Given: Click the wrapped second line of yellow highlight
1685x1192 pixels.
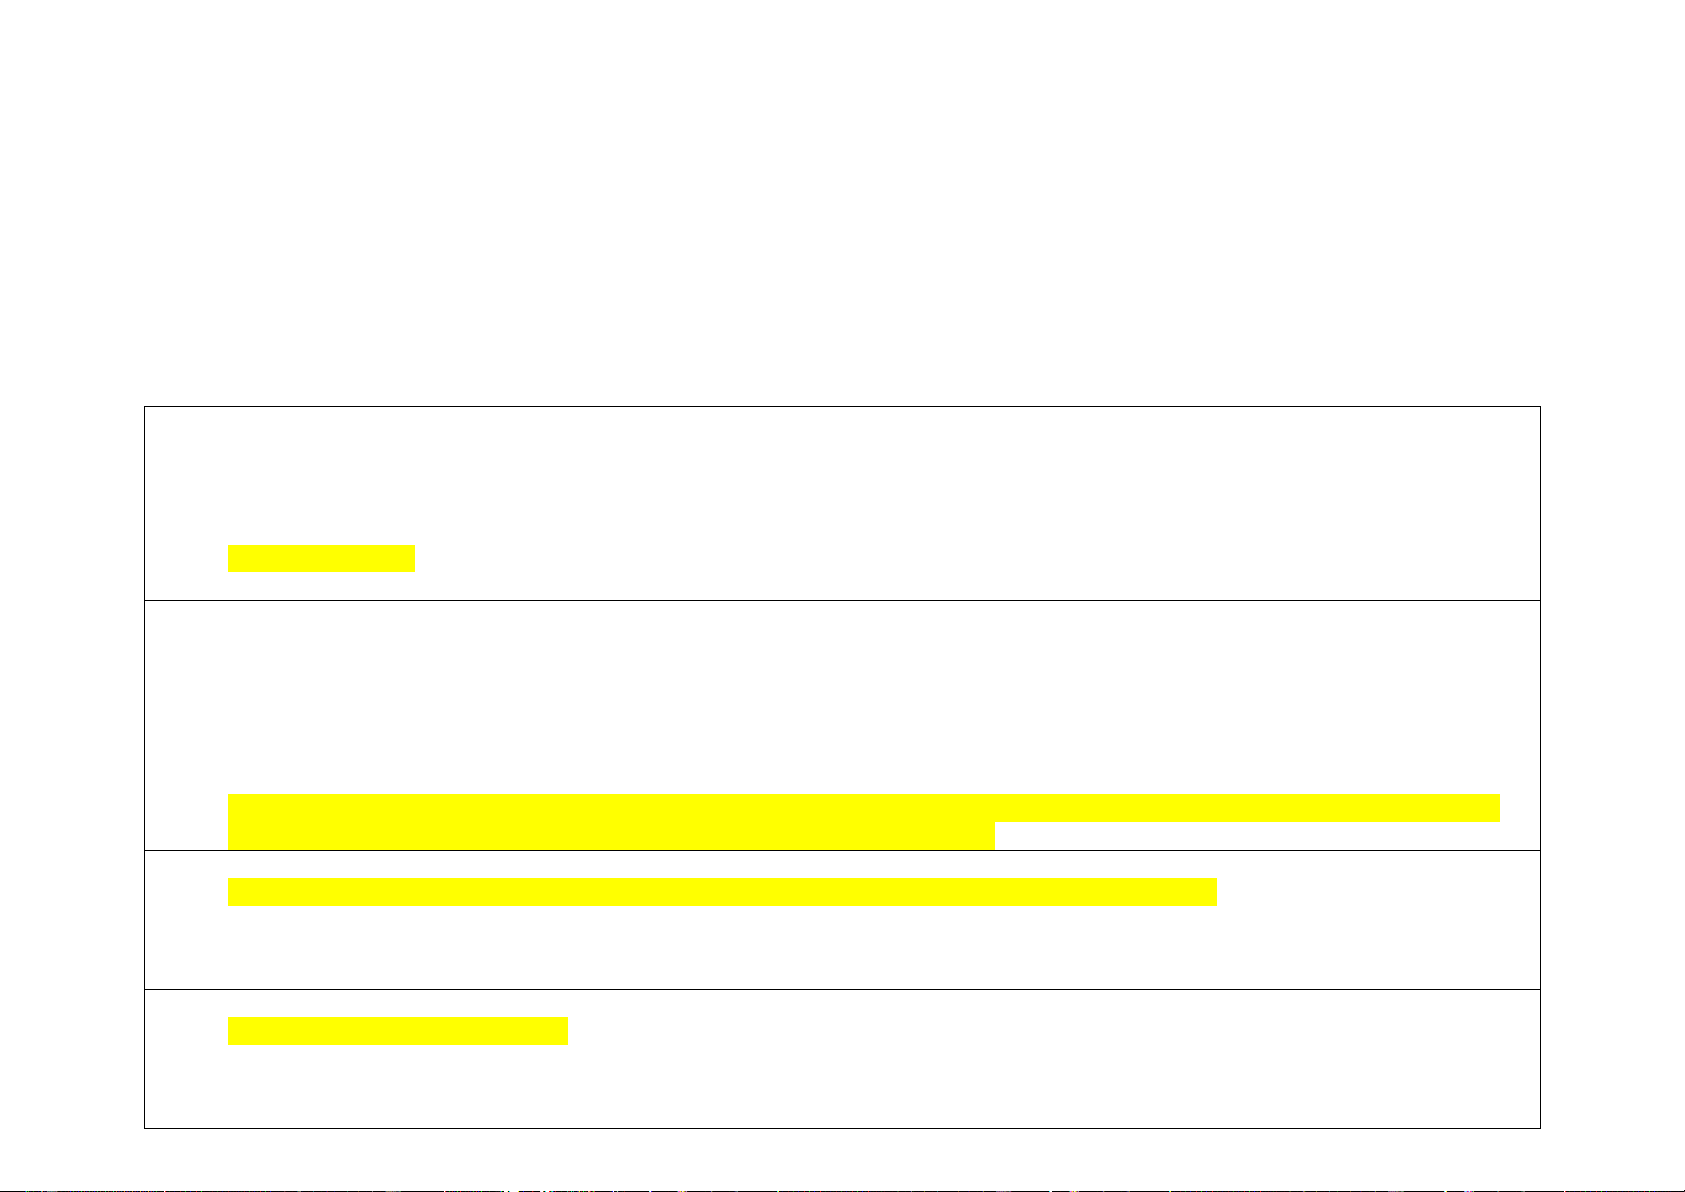Looking at the screenshot, I should (611, 836).
